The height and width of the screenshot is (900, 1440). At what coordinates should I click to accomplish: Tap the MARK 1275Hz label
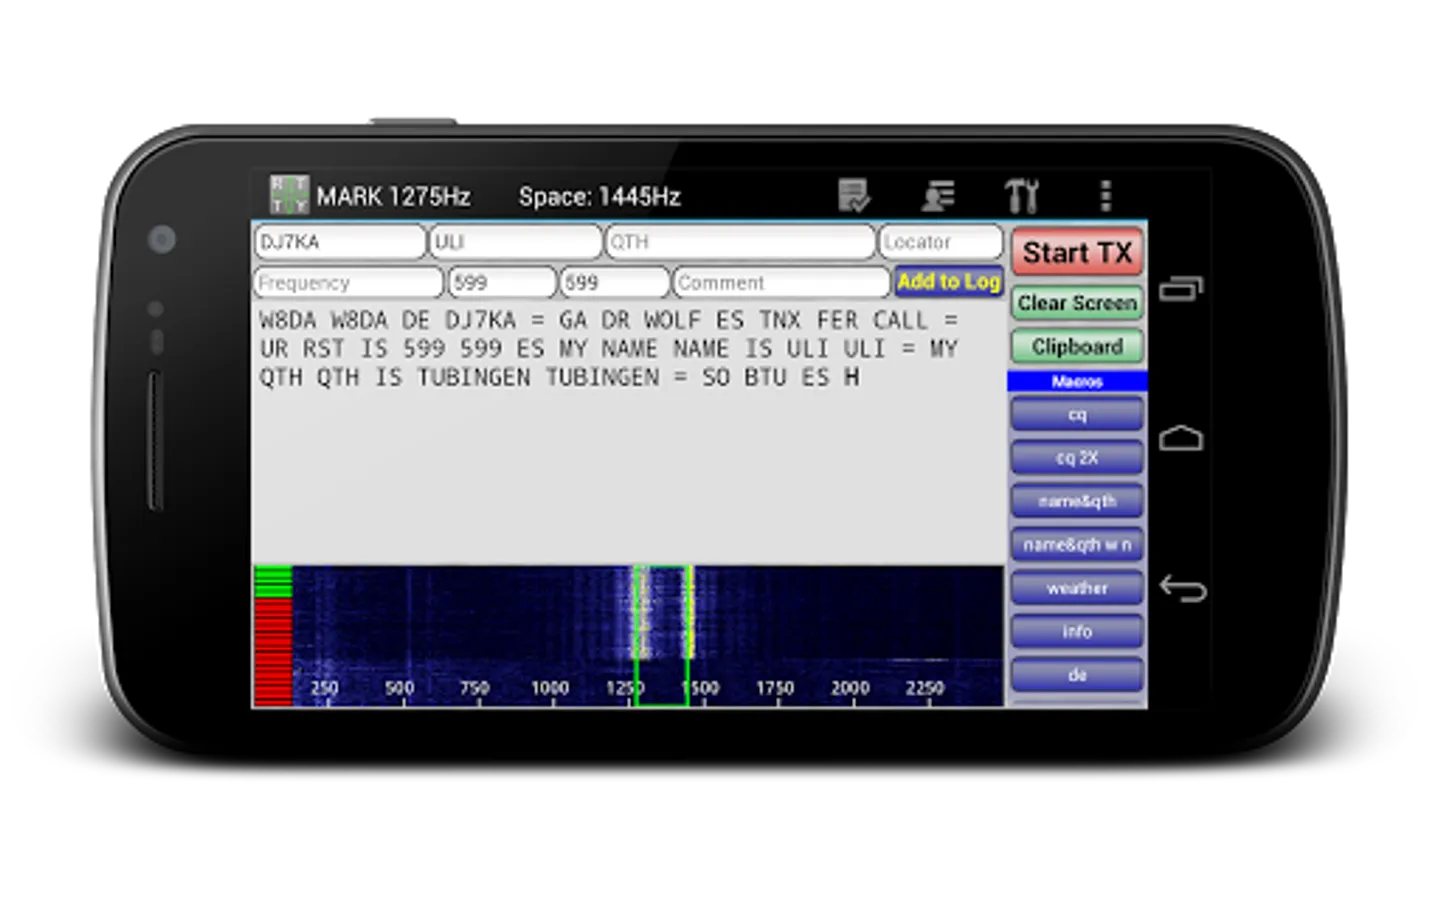coord(393,196)
